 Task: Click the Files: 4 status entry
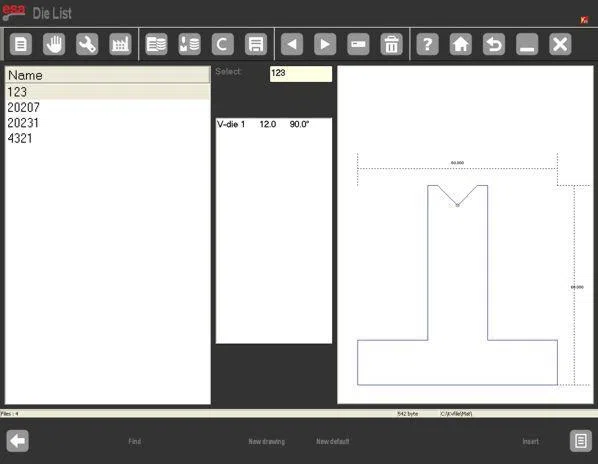[10, 414]
